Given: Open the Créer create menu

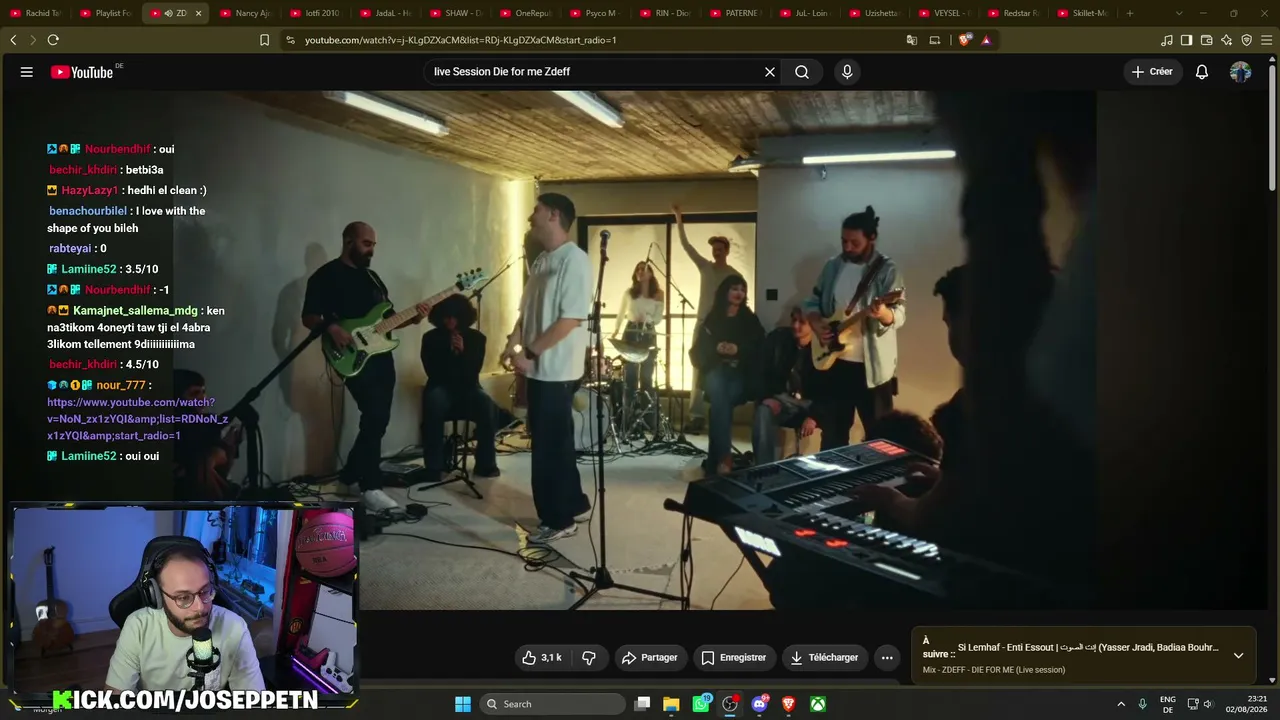Looking at the screenshot, I should tap(1152, 72).
